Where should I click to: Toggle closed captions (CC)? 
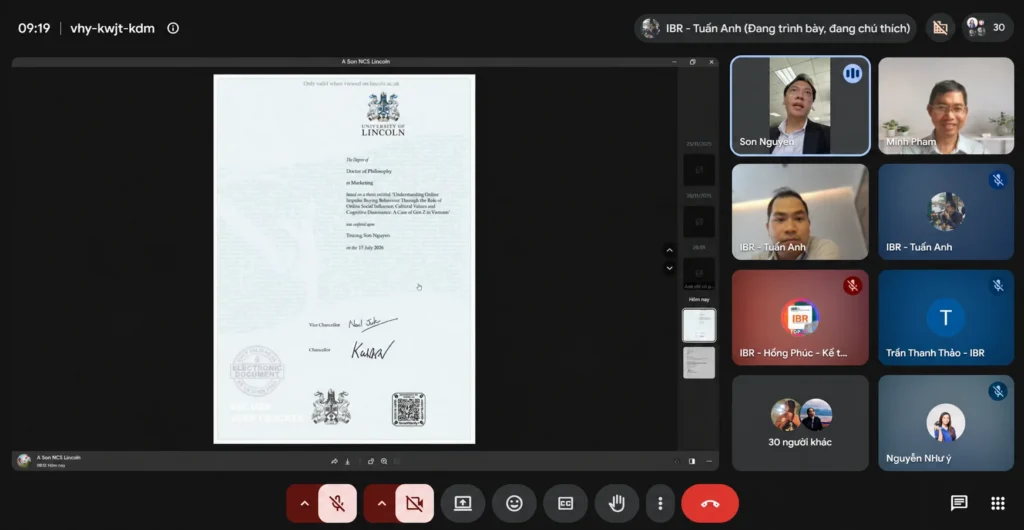[565, 503]
